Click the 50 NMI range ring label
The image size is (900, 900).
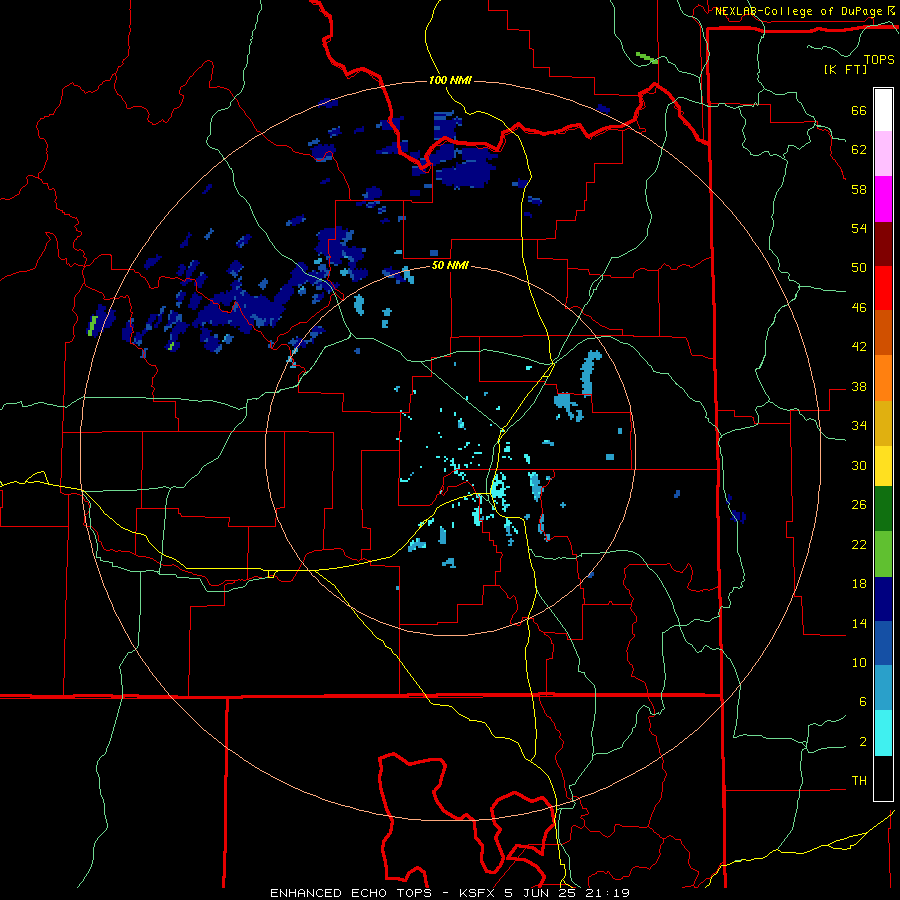click(450, 265)
